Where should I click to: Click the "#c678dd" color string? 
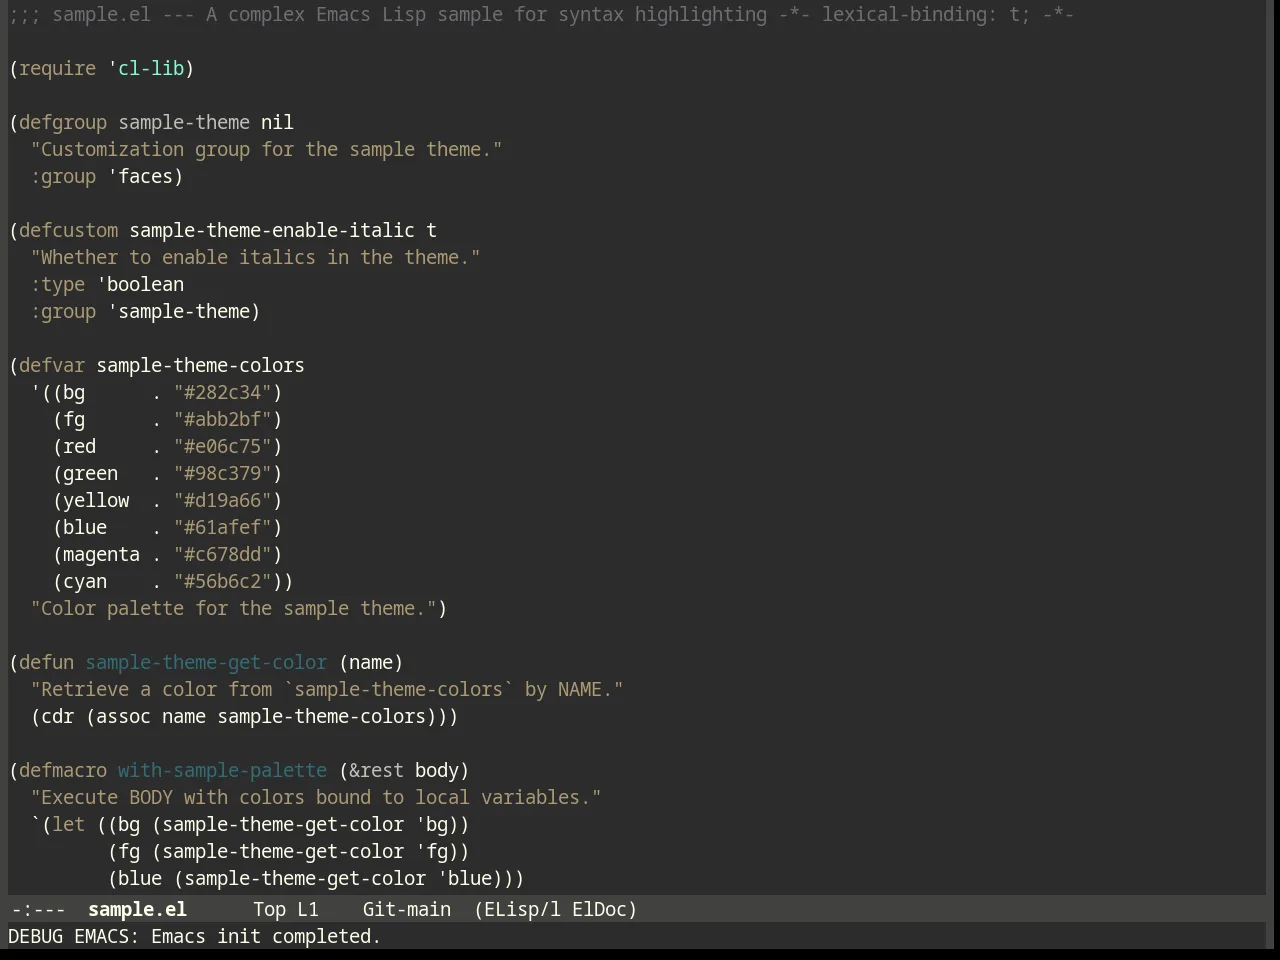pos(223,554)
